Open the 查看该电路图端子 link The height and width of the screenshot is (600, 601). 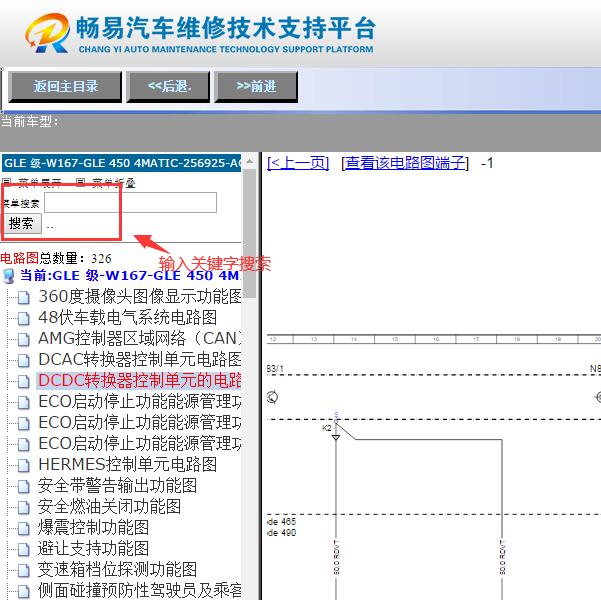point(405,163)
